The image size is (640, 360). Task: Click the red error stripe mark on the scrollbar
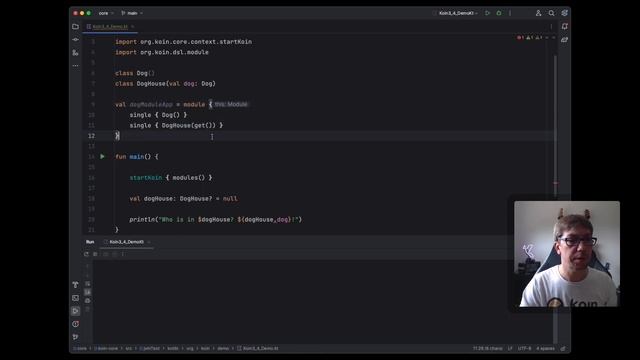click(x=556, y=183)
